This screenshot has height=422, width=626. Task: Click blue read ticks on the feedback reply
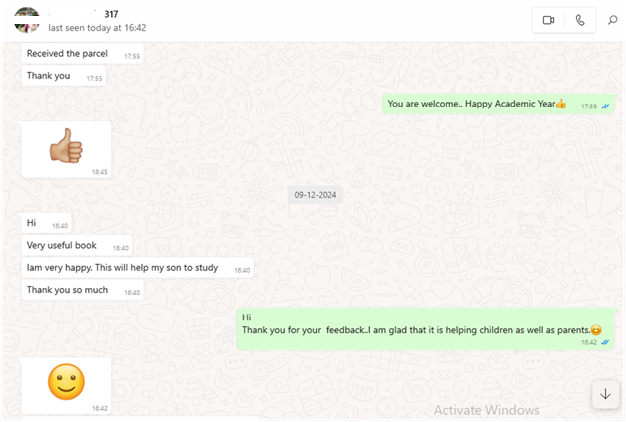pyautogui.click(x=604, y=342)
